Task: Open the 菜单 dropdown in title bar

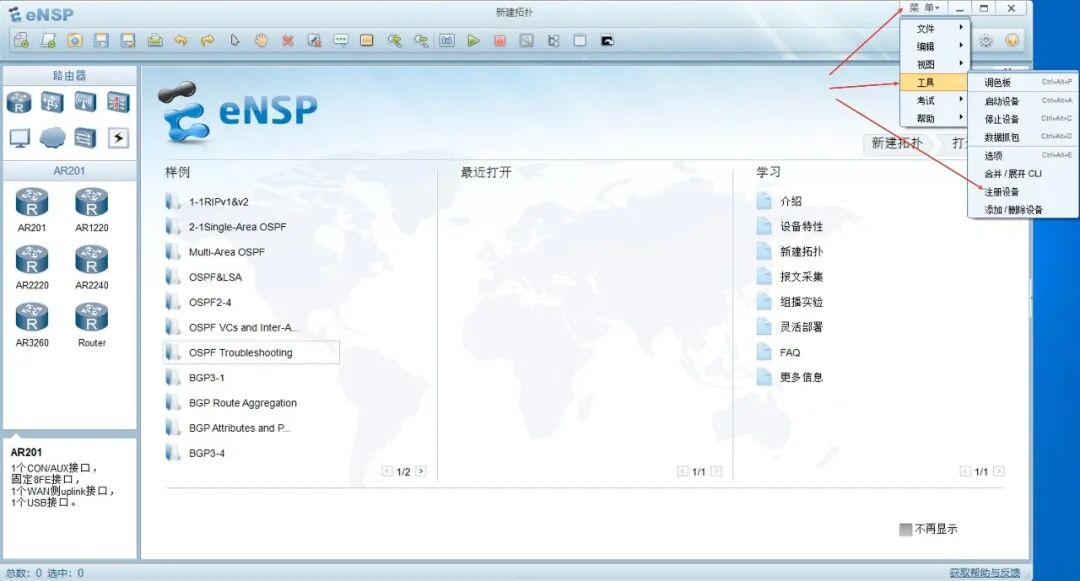Action: [924, 8]
